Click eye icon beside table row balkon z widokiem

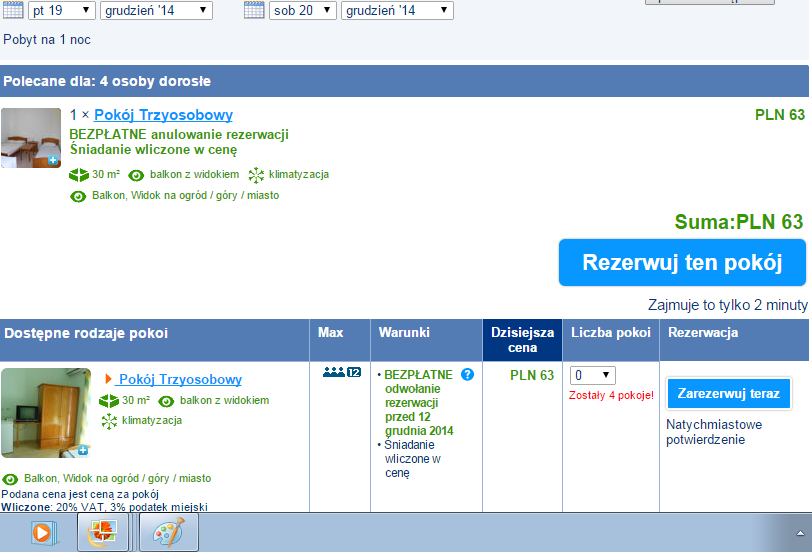[x=166, y=401]
